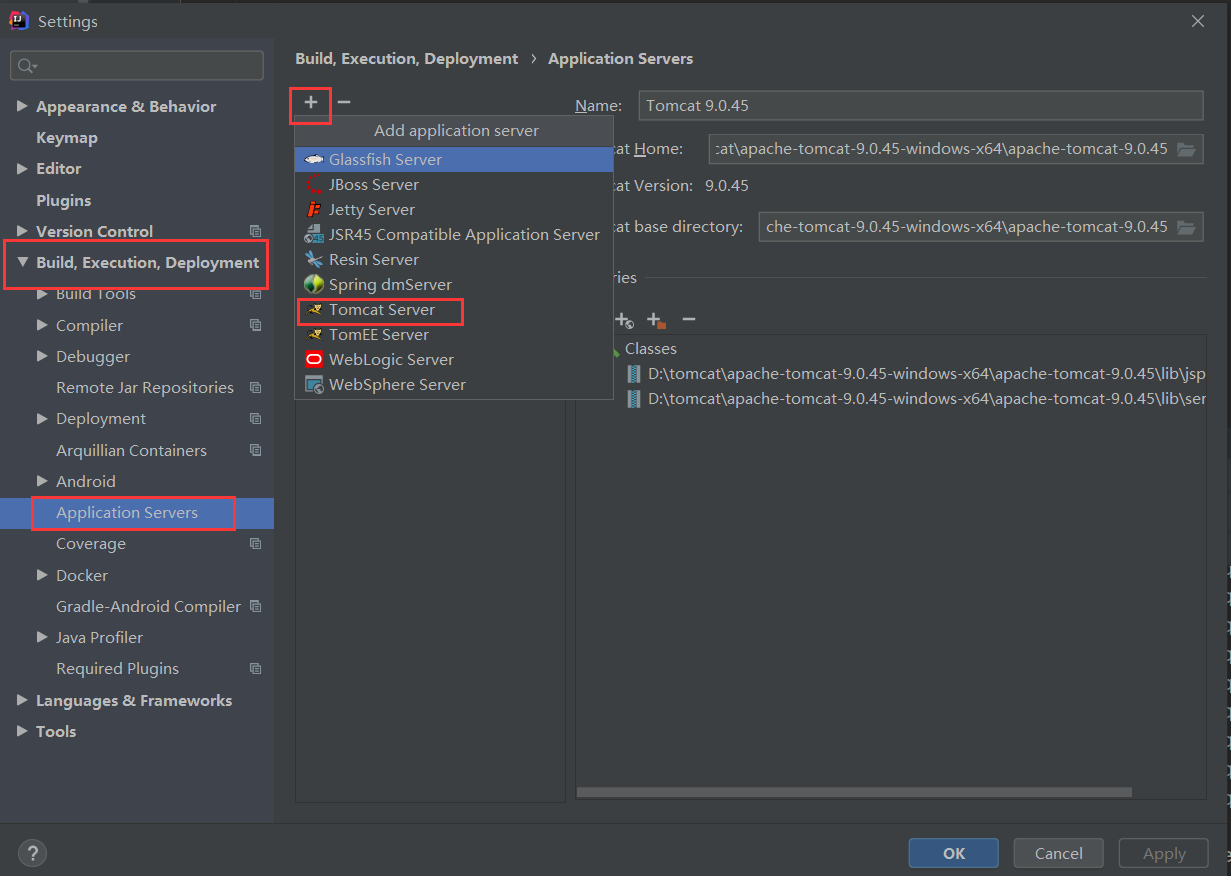This screenshot has height=876, width=1231.
Task: Click the JBoss Server icon
Action: 314,185
